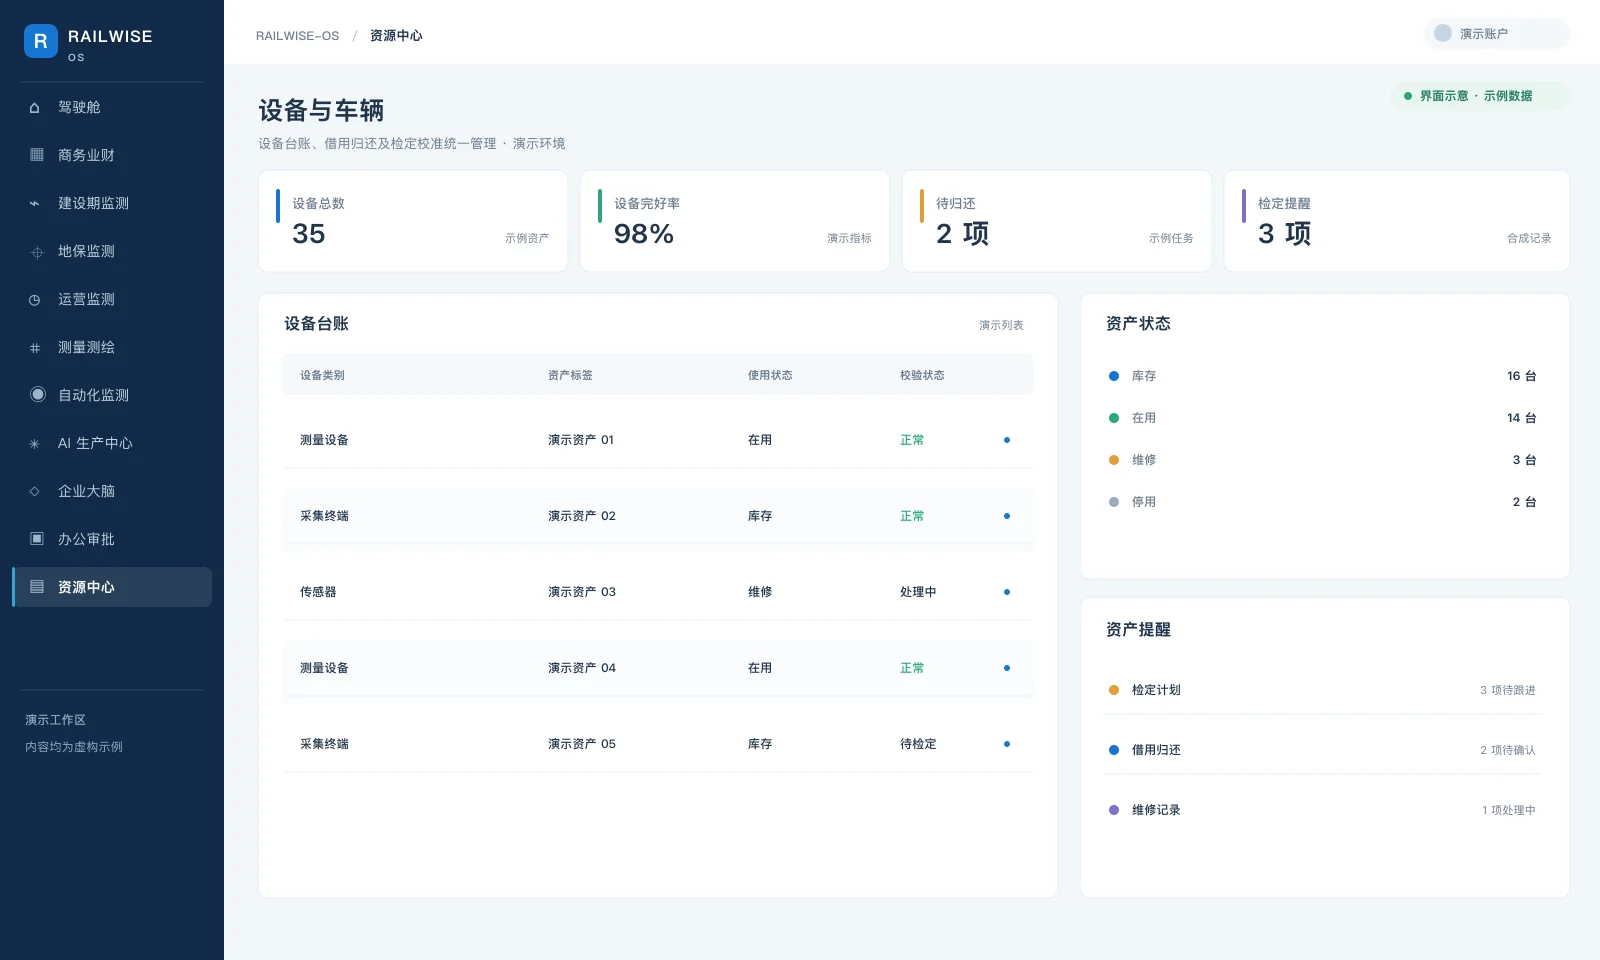Click the 资源中心 breadcrumb
This screenshot has height=960, width=1600.
point(396,36)
